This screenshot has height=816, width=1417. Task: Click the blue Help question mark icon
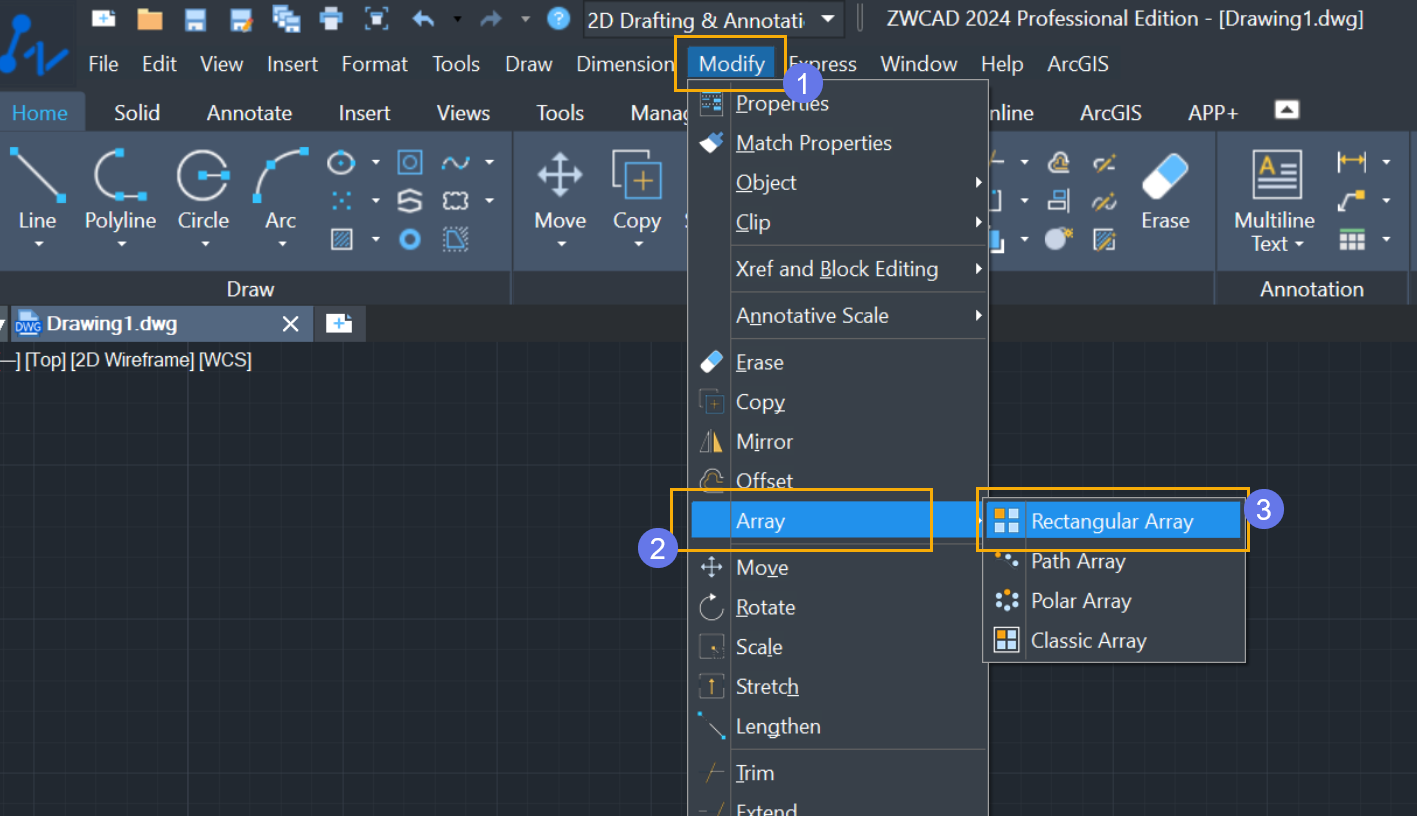coord(559,18)
